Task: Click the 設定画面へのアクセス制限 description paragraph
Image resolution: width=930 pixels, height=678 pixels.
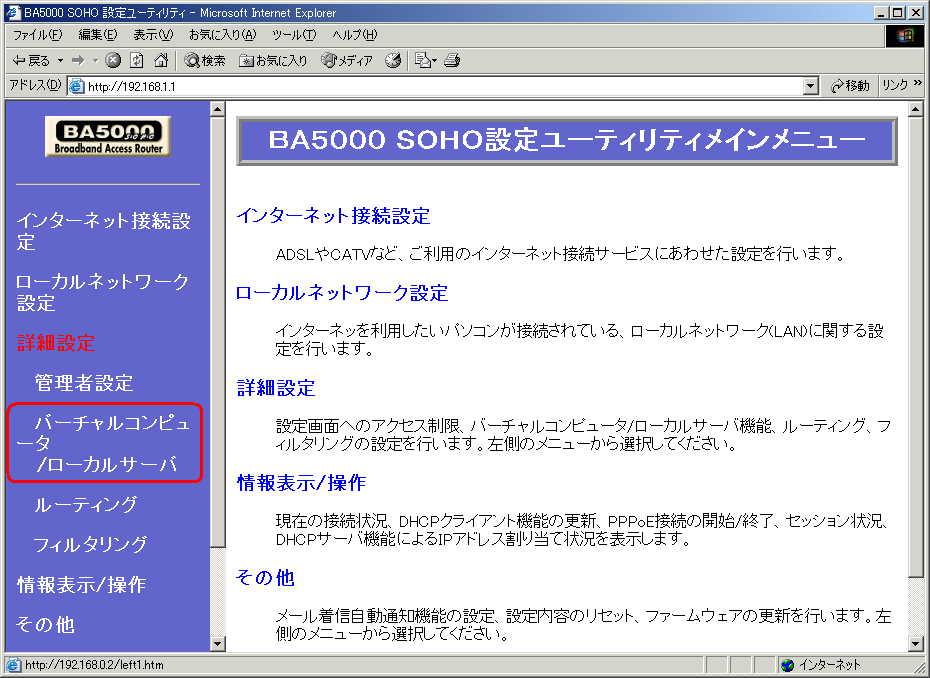Action: (x=583, y=435)
